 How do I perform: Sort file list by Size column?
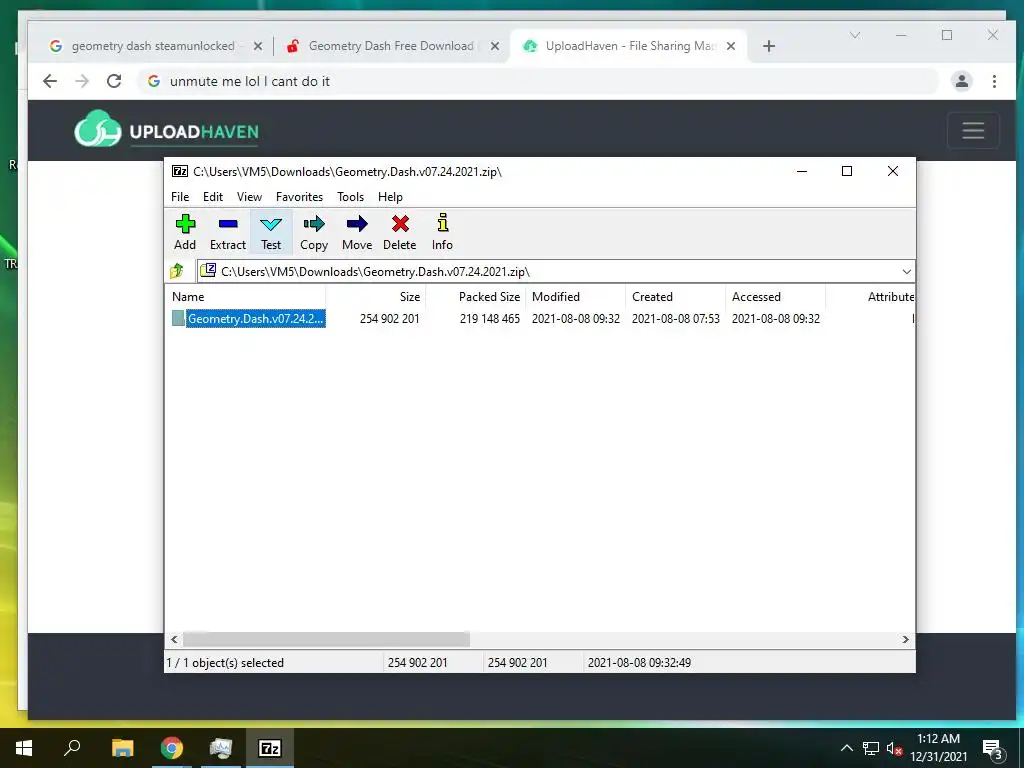pyautogui.click(x=376, y=296)
